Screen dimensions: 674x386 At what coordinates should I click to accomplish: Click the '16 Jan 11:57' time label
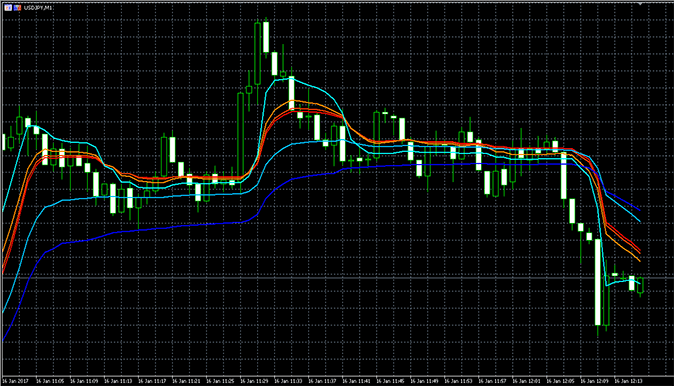[x=492, y=381]
